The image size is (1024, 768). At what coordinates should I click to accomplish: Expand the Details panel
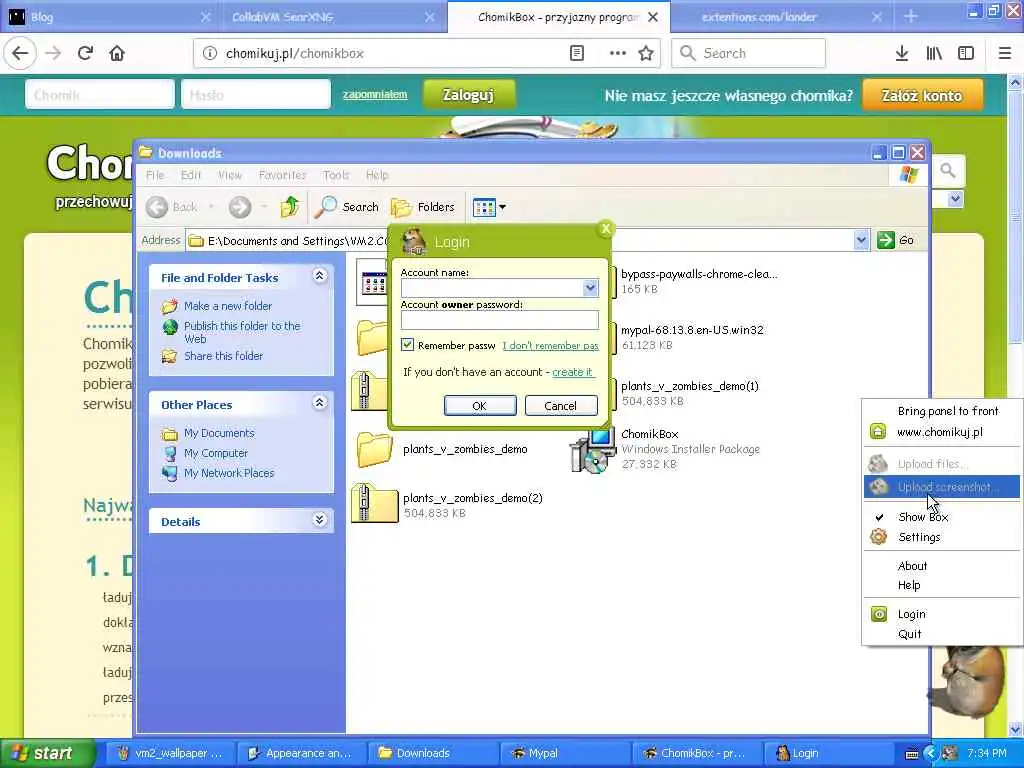click(x=319, y=520)
